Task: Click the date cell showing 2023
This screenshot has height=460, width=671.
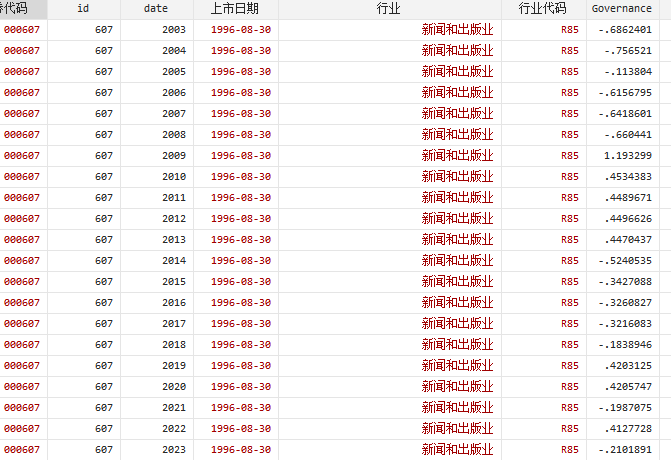Action: click(x=173, y=450)
